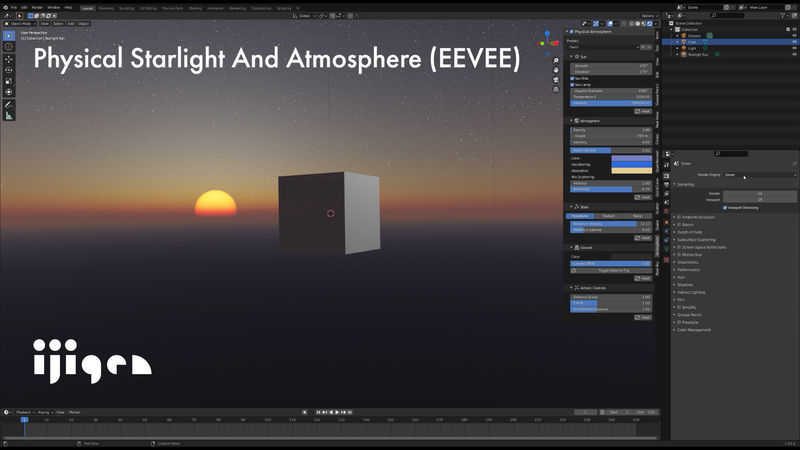This screenshot has width=800, height=450.
Task: Select the Rotate tool
Action: (x=9, y=70)
